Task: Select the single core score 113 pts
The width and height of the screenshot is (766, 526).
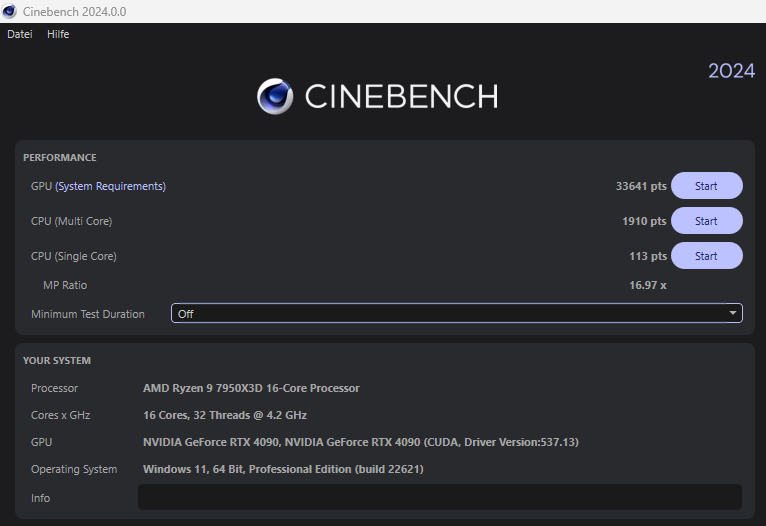Action: [648, 256]
